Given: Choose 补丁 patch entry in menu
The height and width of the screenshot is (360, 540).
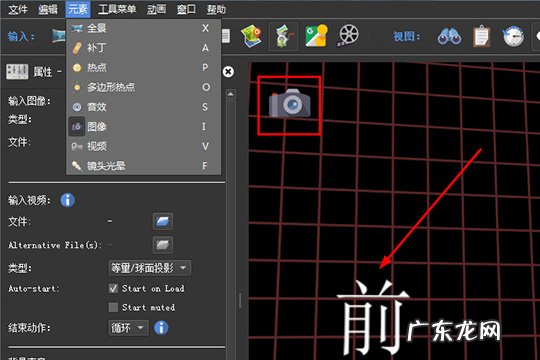Looking at the screenshot, I should [143, 48].
